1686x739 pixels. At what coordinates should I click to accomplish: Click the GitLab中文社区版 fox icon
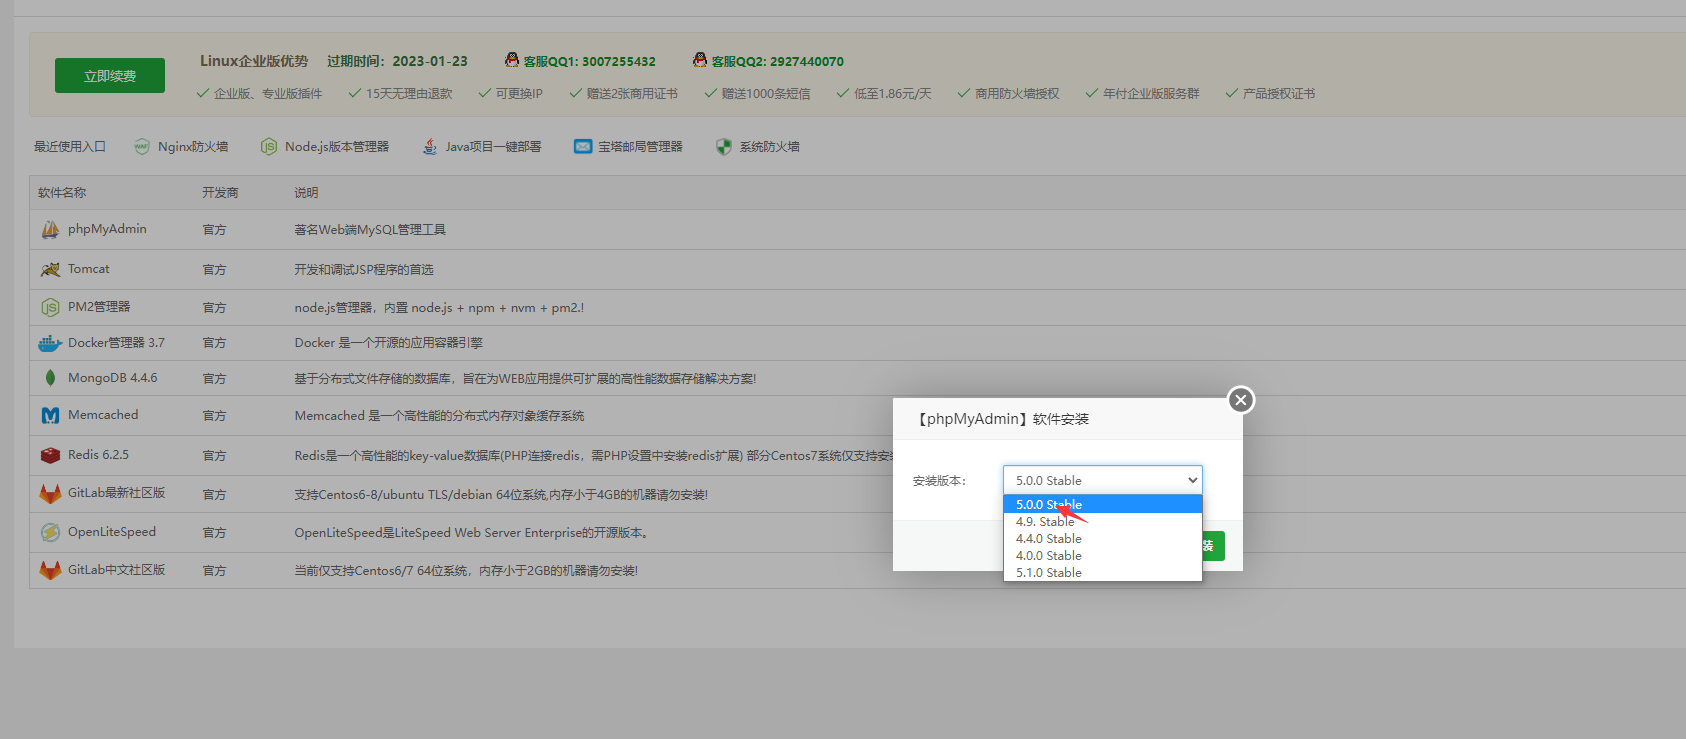[x=50, y=570]
